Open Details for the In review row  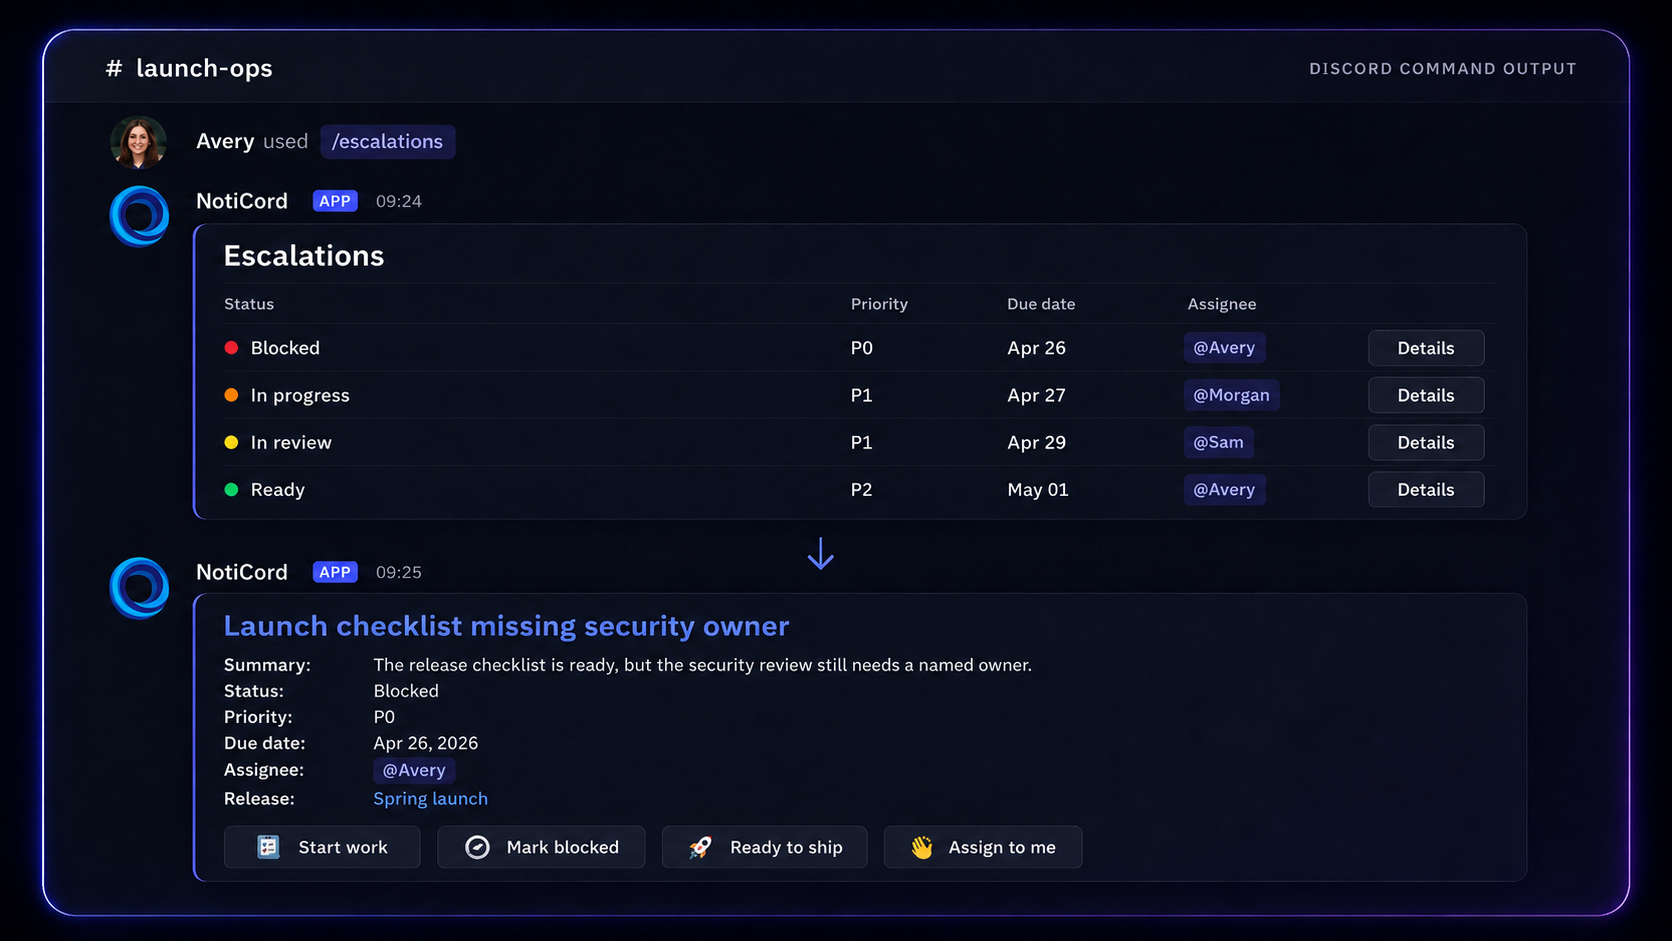point(1426,442)
